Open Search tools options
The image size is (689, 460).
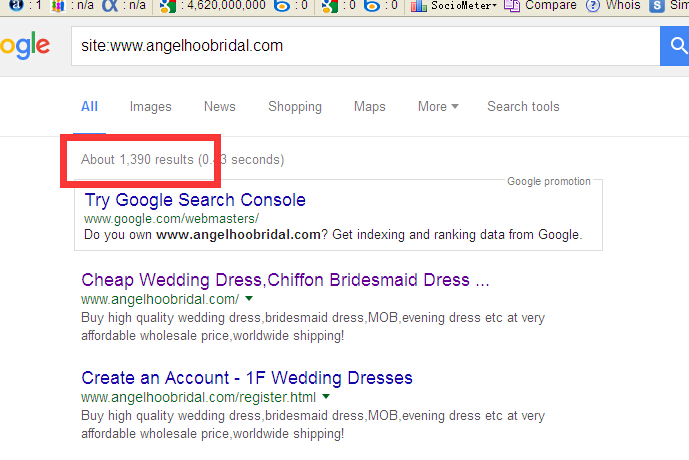[x=523, y=106]
